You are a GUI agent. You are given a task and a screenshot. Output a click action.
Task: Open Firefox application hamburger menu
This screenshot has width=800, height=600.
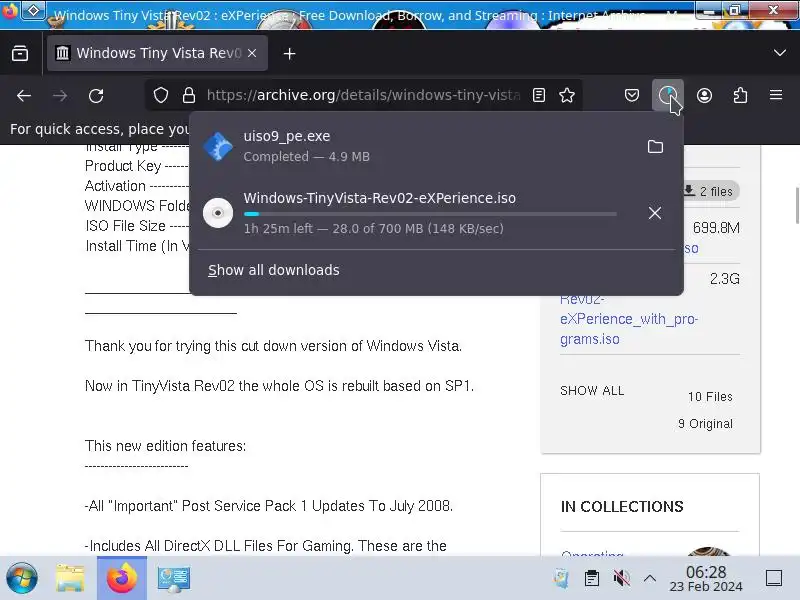[x=776, y=95]
